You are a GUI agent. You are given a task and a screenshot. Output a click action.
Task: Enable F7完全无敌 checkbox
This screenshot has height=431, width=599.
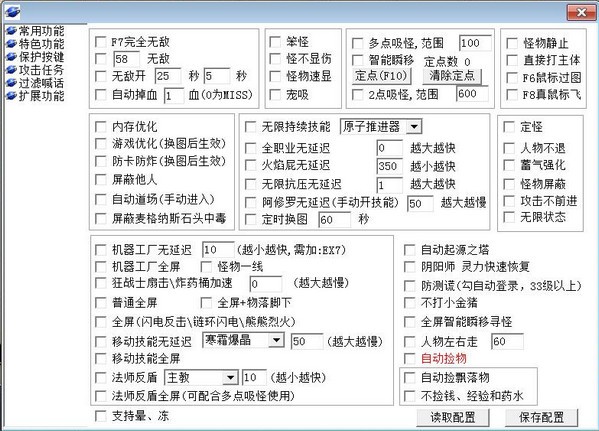[100, 42]
